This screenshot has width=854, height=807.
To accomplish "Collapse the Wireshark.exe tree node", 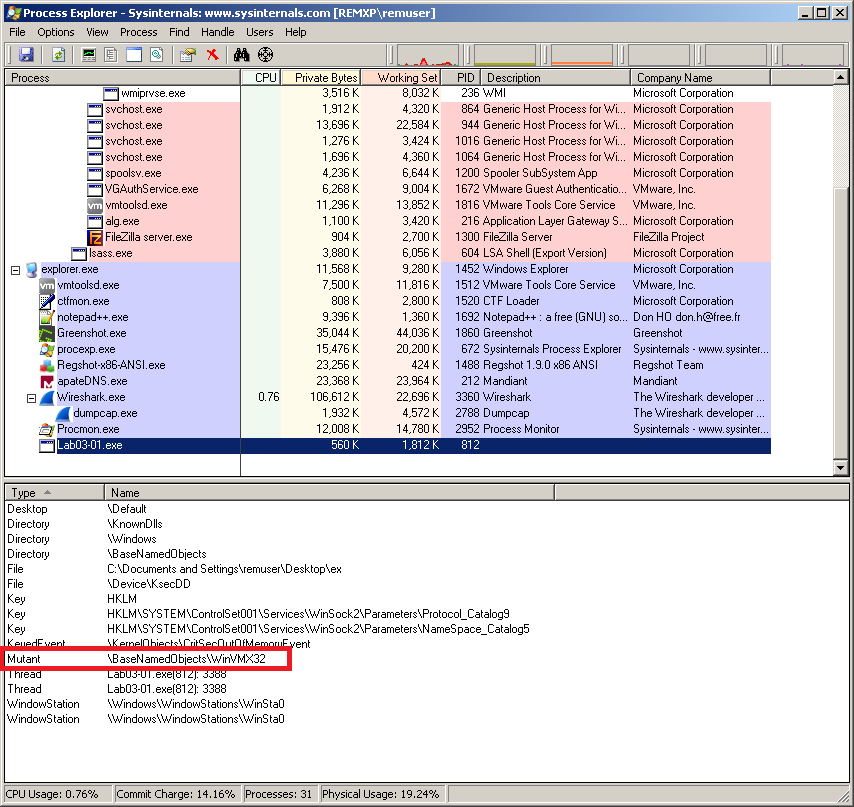I will 32,399.
